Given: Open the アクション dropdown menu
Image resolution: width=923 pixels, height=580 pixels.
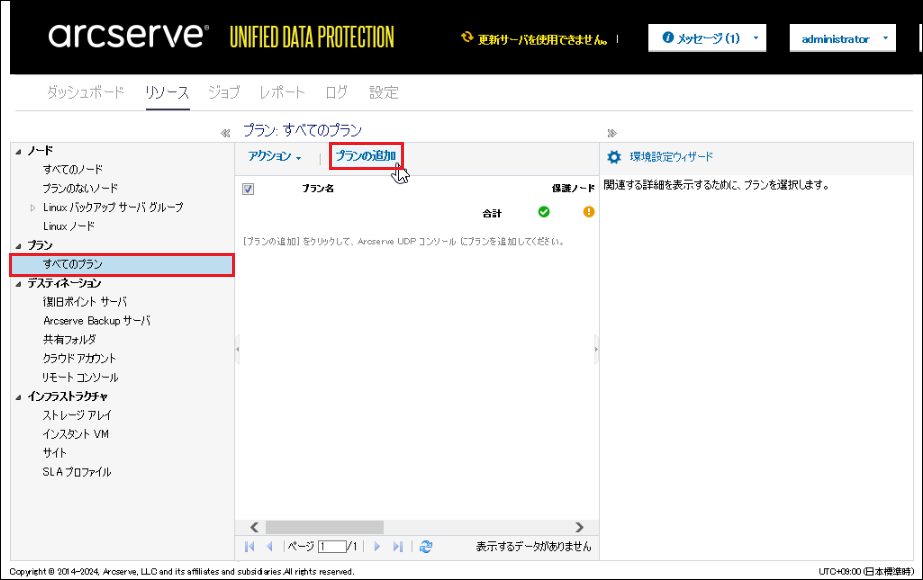Looking at the screenshot, I should pos(274,156).
